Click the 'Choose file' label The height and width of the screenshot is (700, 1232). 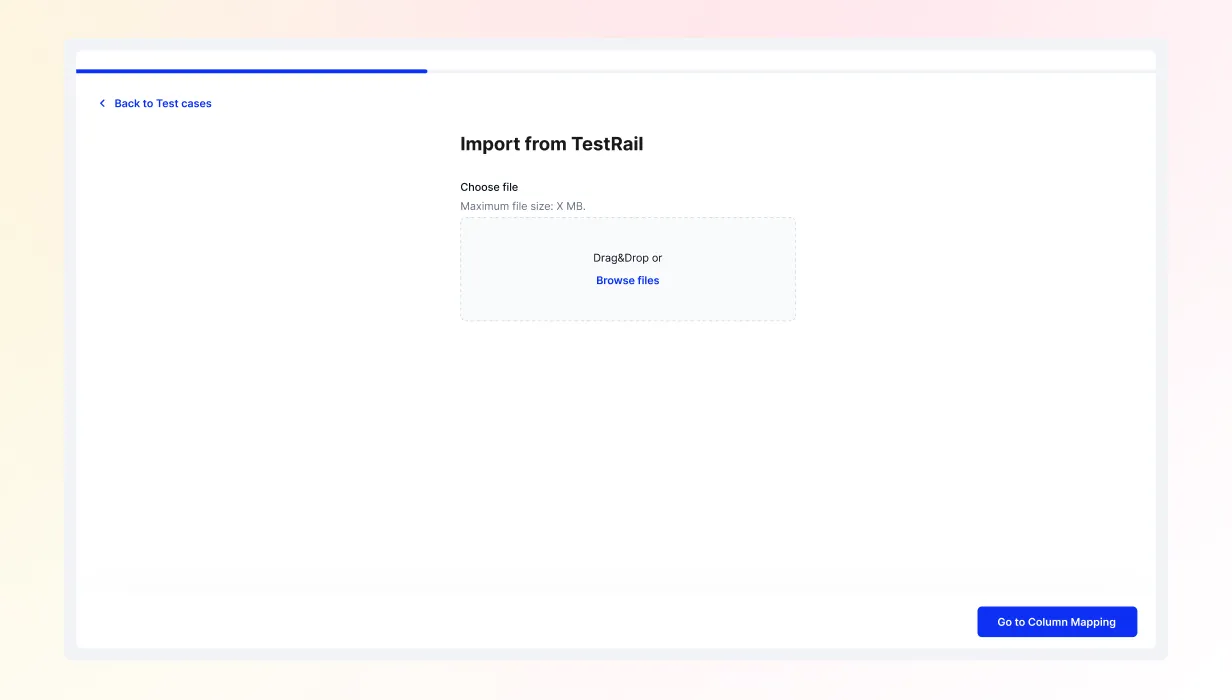(489, 187)
